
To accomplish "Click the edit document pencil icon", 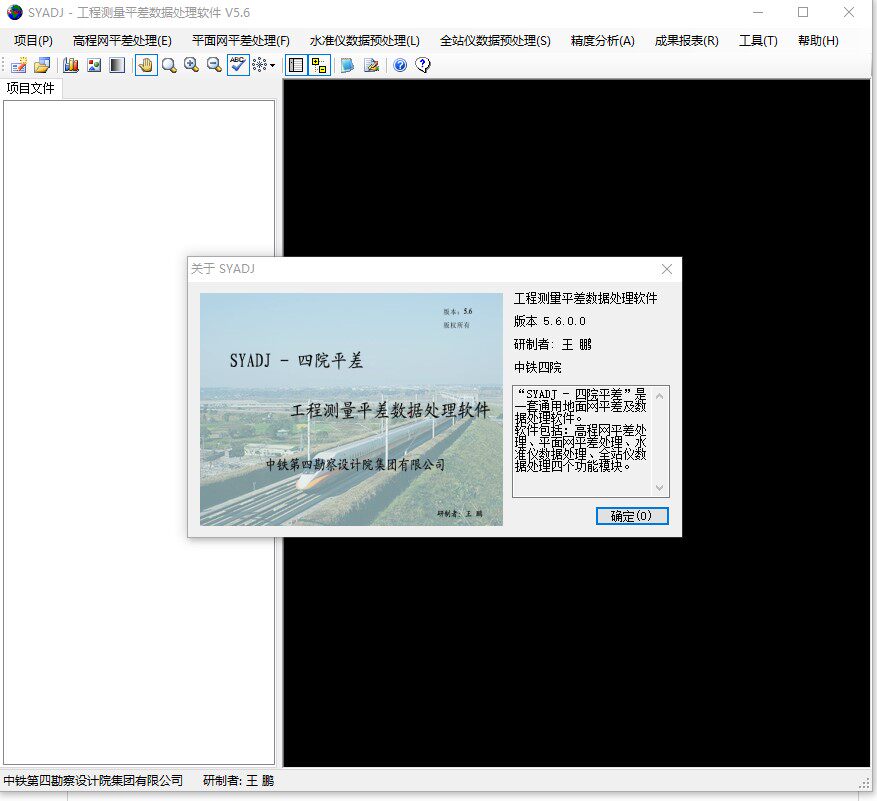I will [x=371, y=65].
